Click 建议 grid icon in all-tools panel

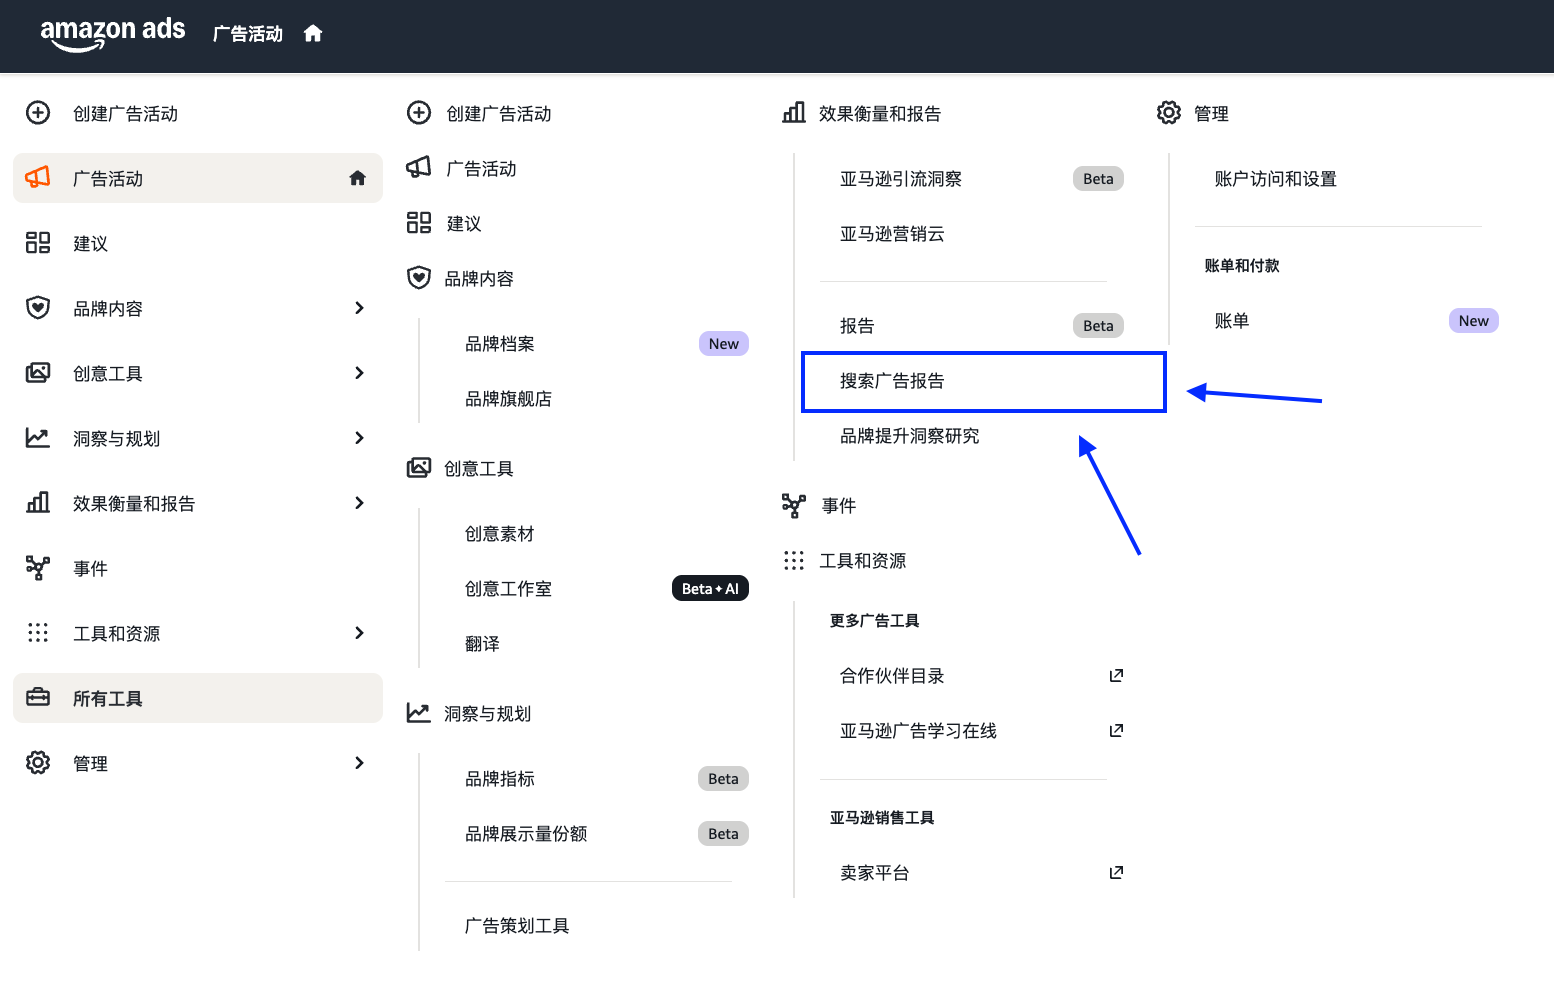[419, 223]
